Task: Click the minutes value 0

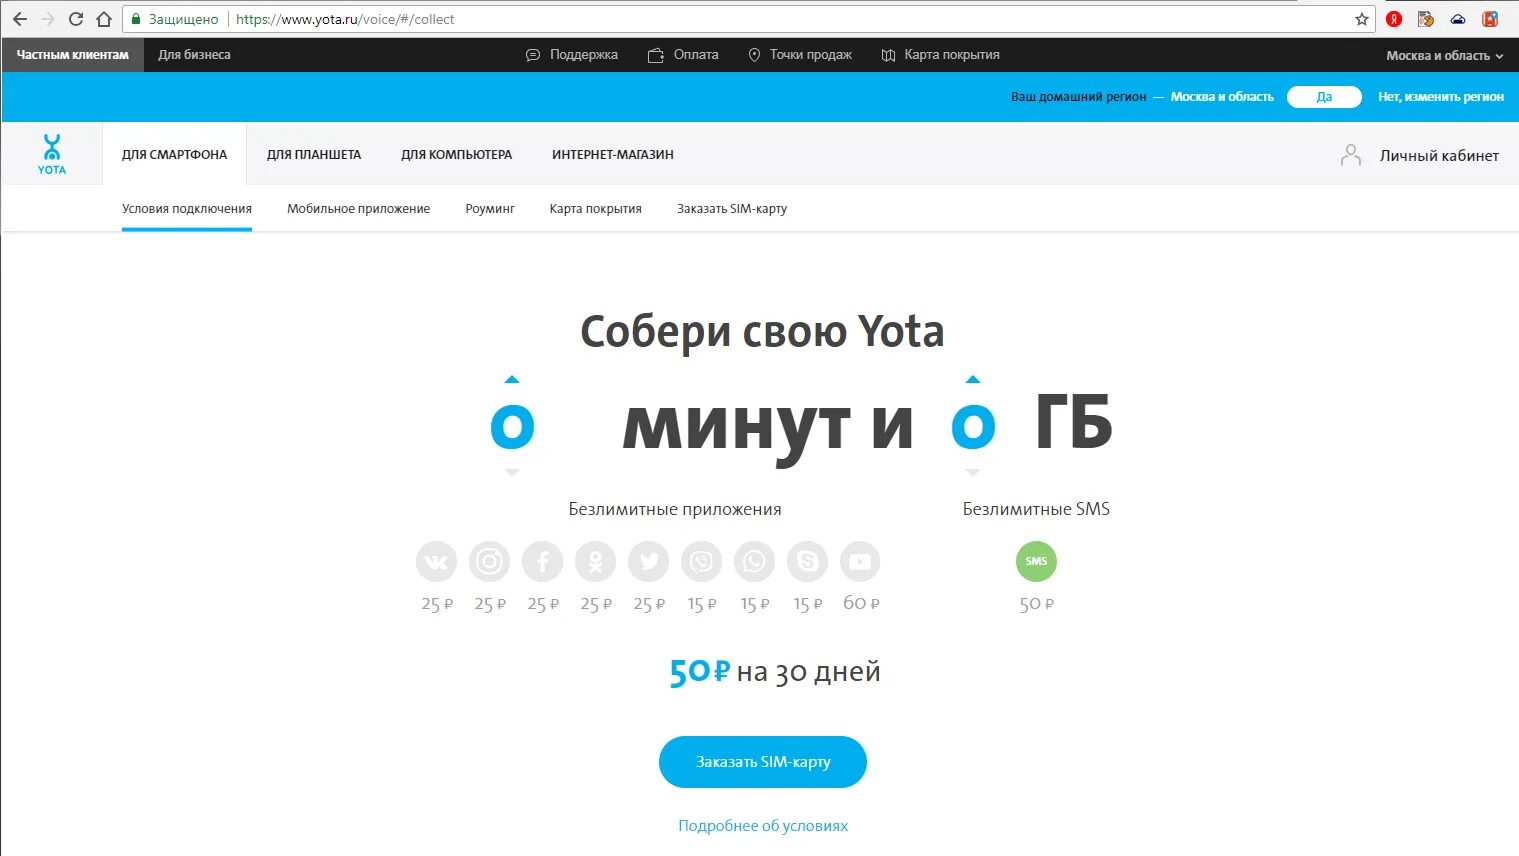Action: [x=512, y=426]
